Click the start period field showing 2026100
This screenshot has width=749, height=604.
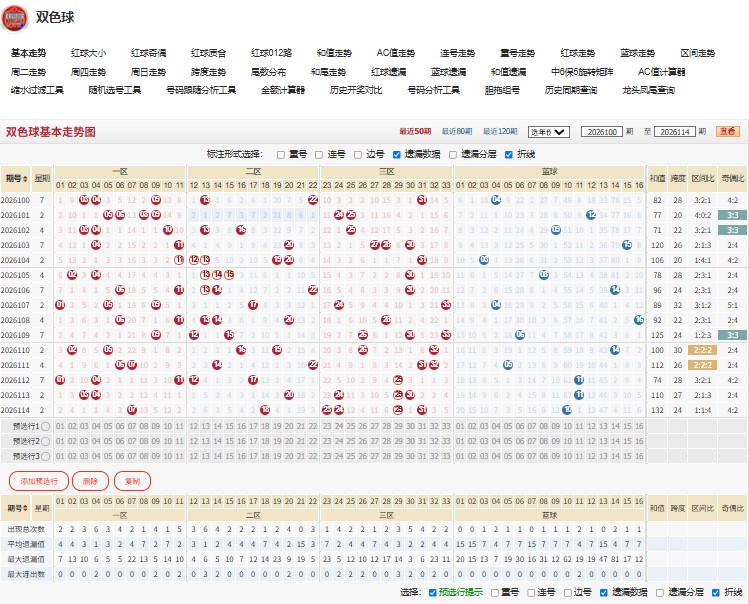pos(602,132)
